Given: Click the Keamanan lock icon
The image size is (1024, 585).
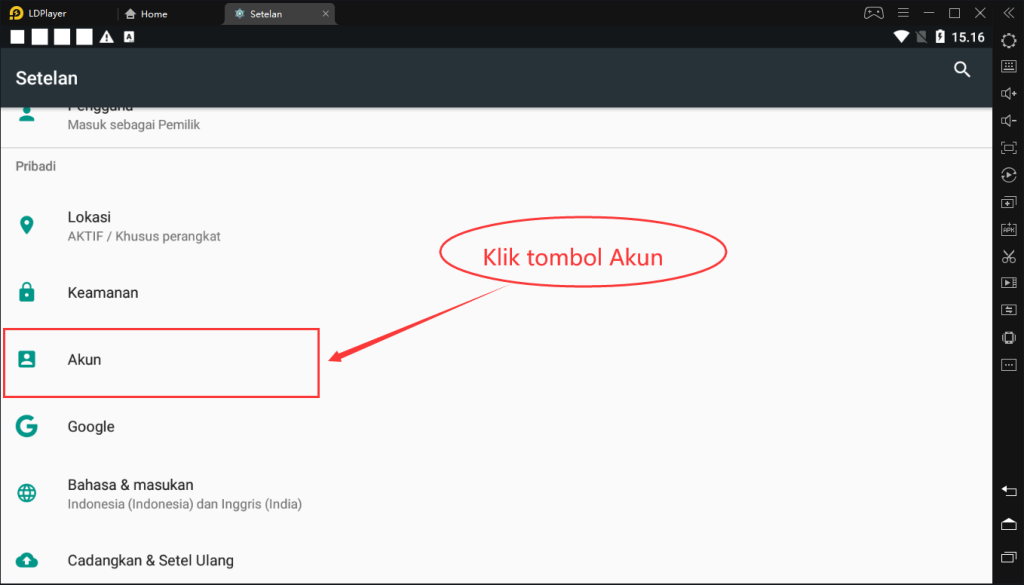Looking at the screenshot, I should tap(27, 292).
